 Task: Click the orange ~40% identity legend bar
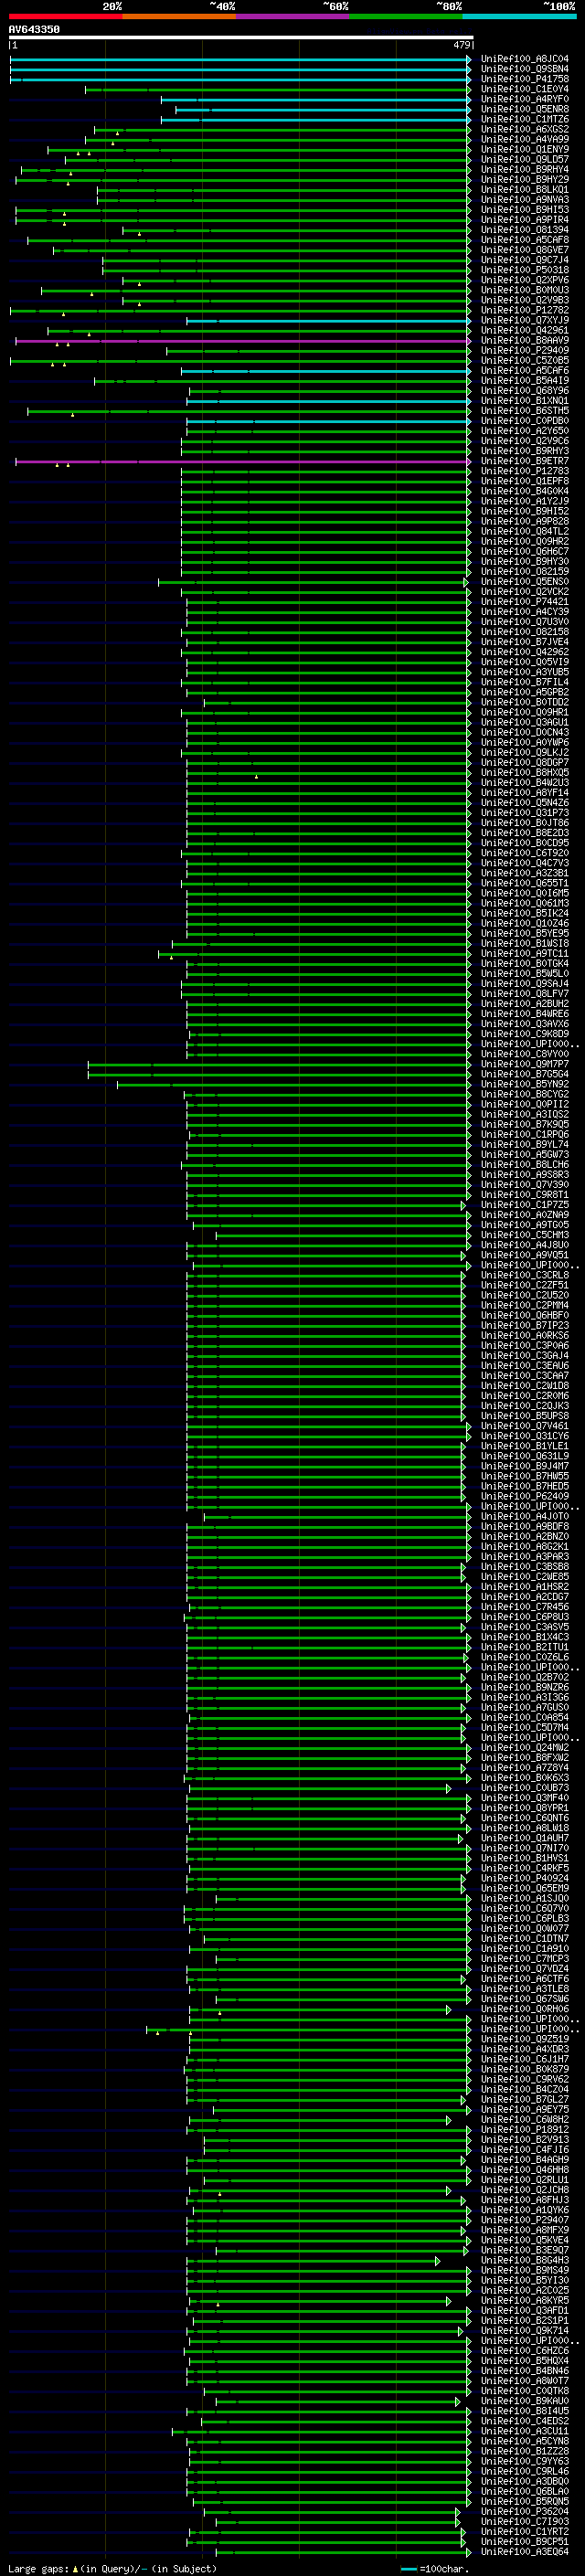tap(179, 16)
